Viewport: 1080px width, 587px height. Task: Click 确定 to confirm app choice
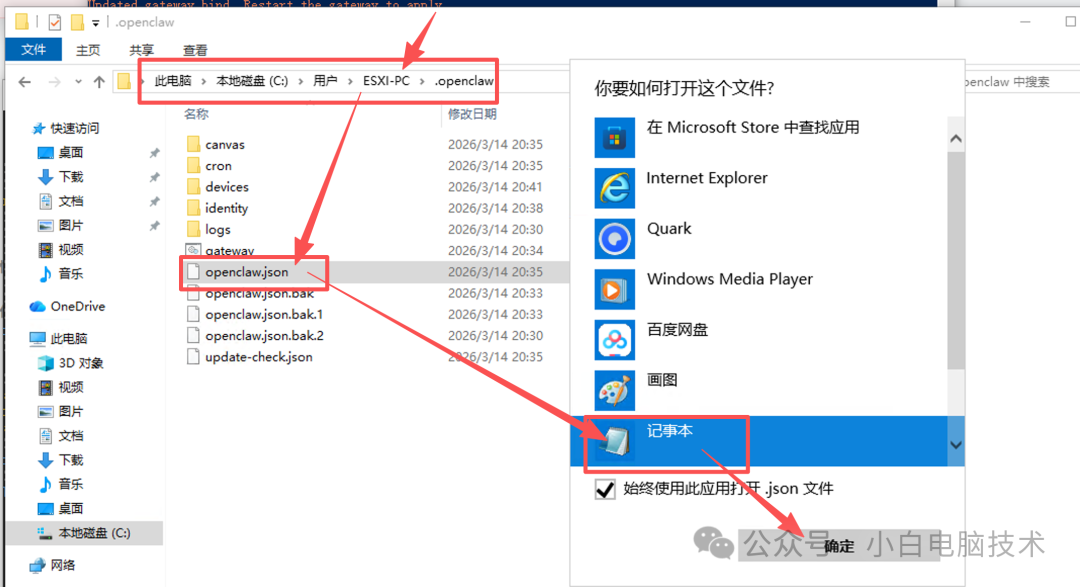click(839, 546)
